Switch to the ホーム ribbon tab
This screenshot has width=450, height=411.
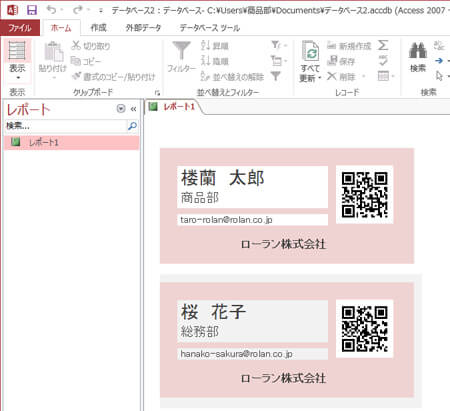coord(61,28)
